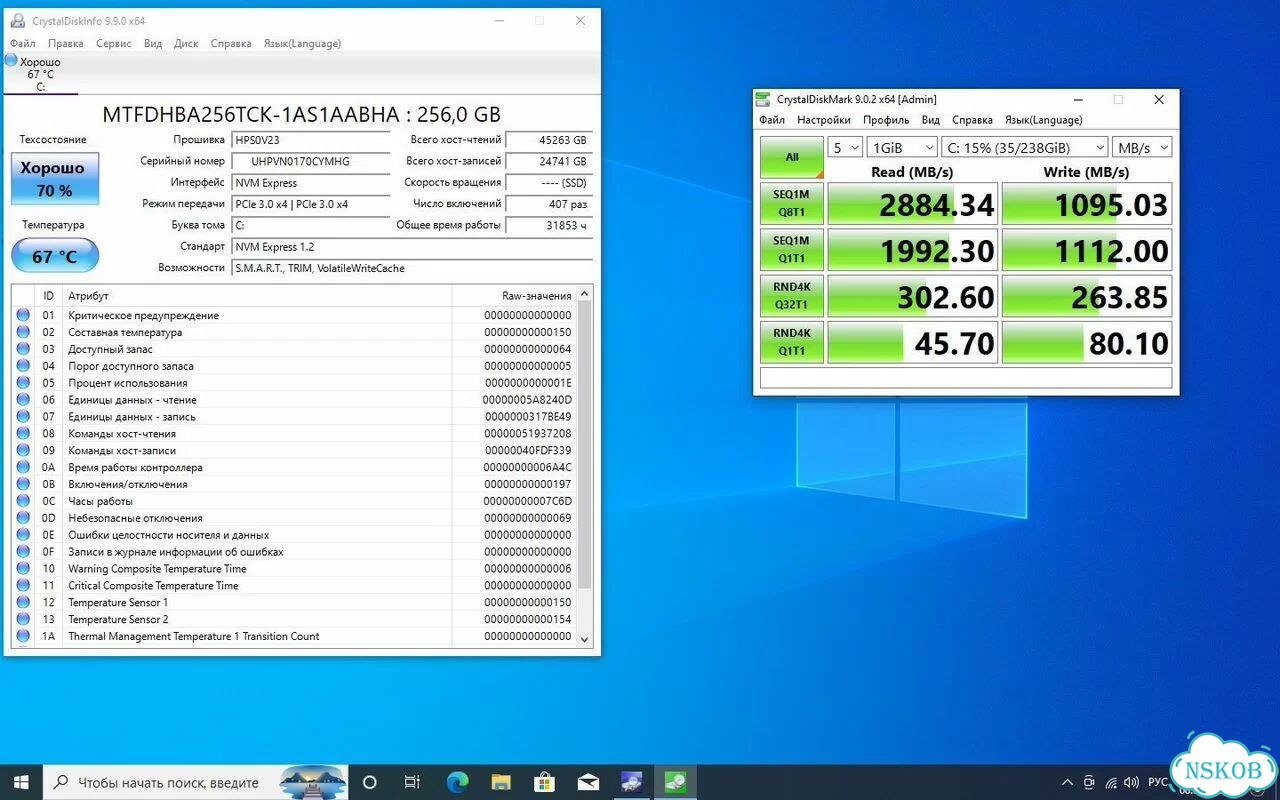1280x800 pixels.
Task: Select Thermal Management Temperature 1 Transition Count row
Action: pos(294,636)
